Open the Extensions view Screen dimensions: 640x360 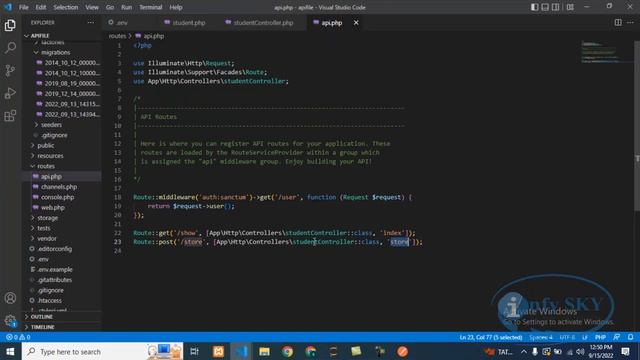10,116
